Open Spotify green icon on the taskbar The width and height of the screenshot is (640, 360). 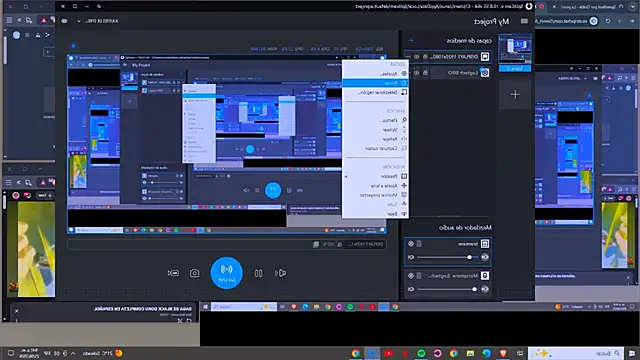pyautogui.click(x=421, y=353)
